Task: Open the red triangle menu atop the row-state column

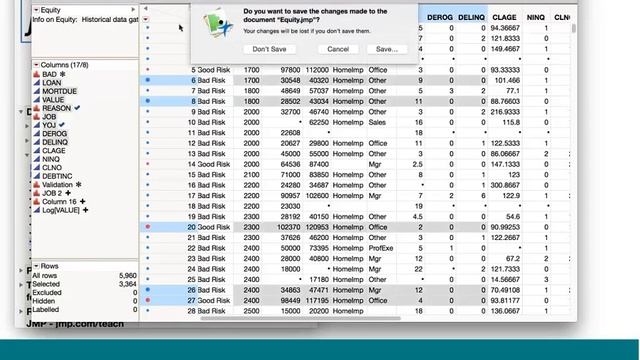Action: pyautogui.click(x=146, y=19)
